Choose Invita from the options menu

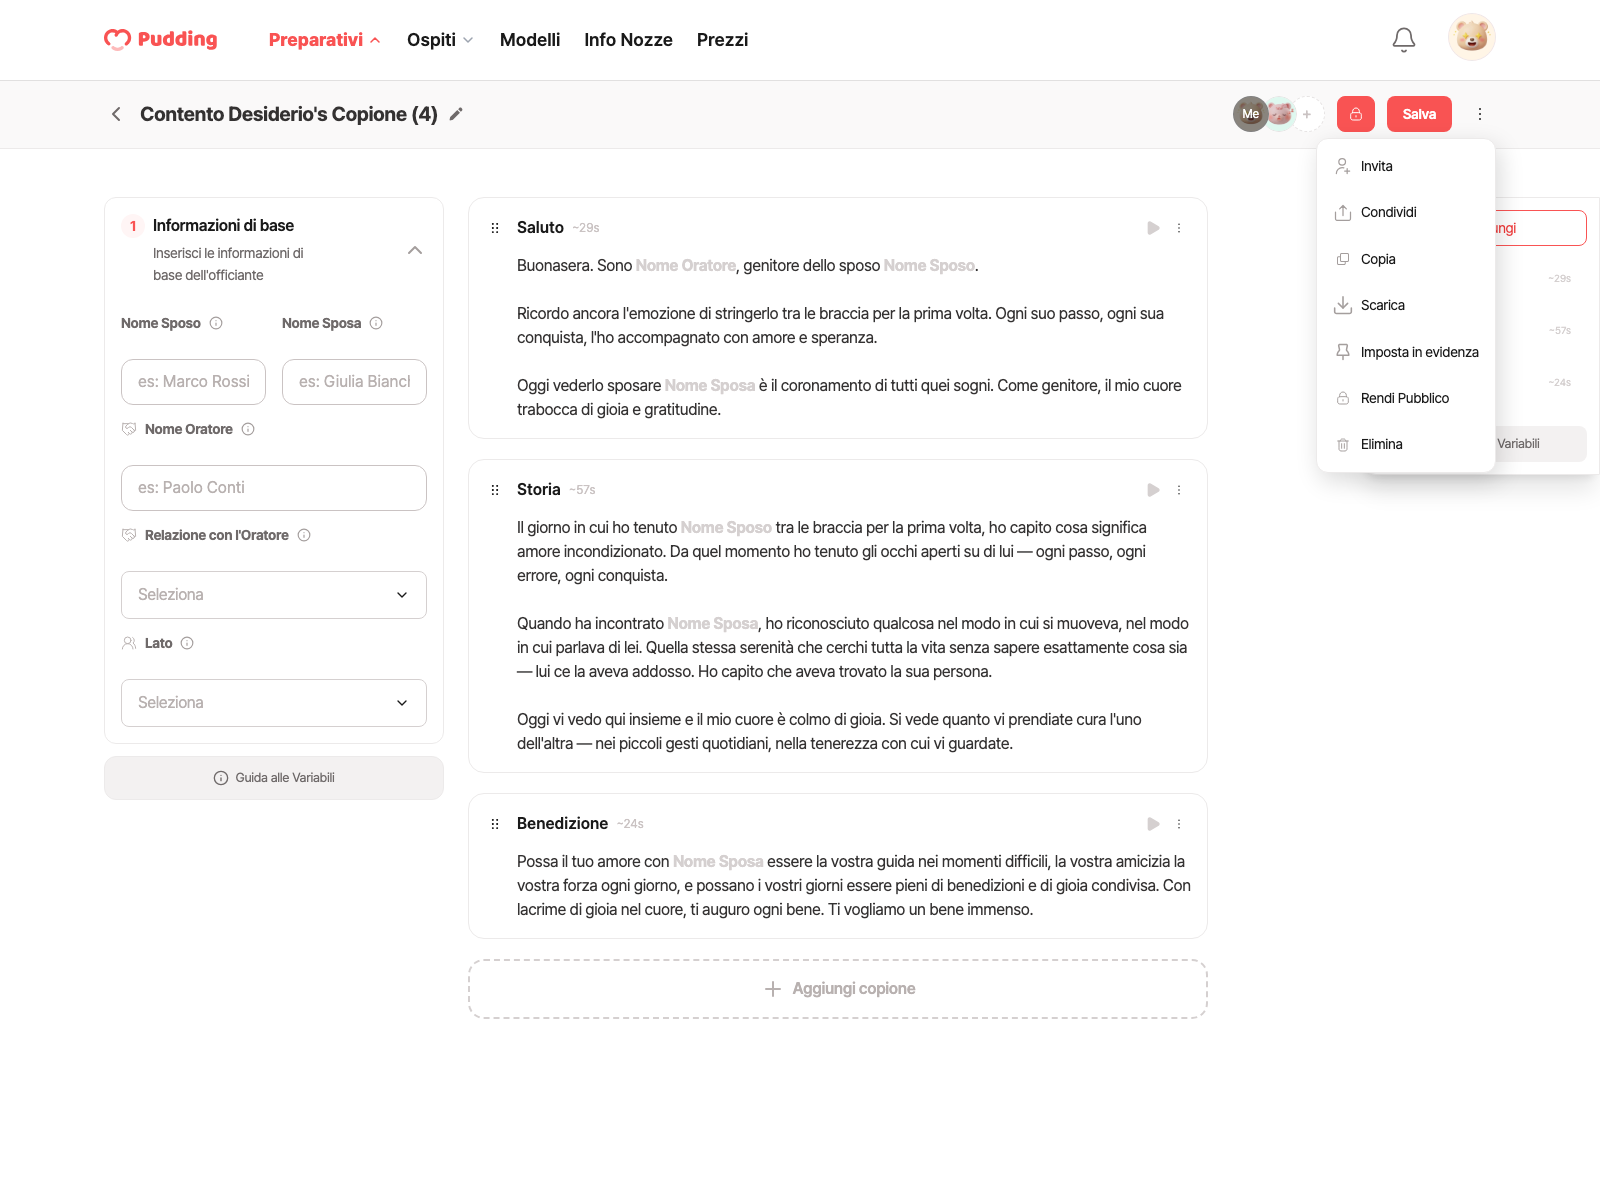[x=1406, y=166]
